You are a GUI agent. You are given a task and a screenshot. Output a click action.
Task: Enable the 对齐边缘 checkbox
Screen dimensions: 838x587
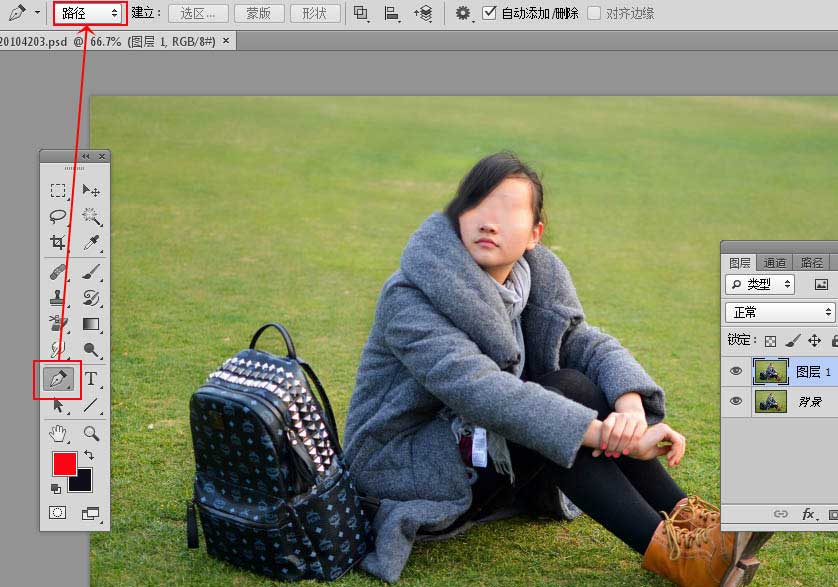(x=594, y=13)
